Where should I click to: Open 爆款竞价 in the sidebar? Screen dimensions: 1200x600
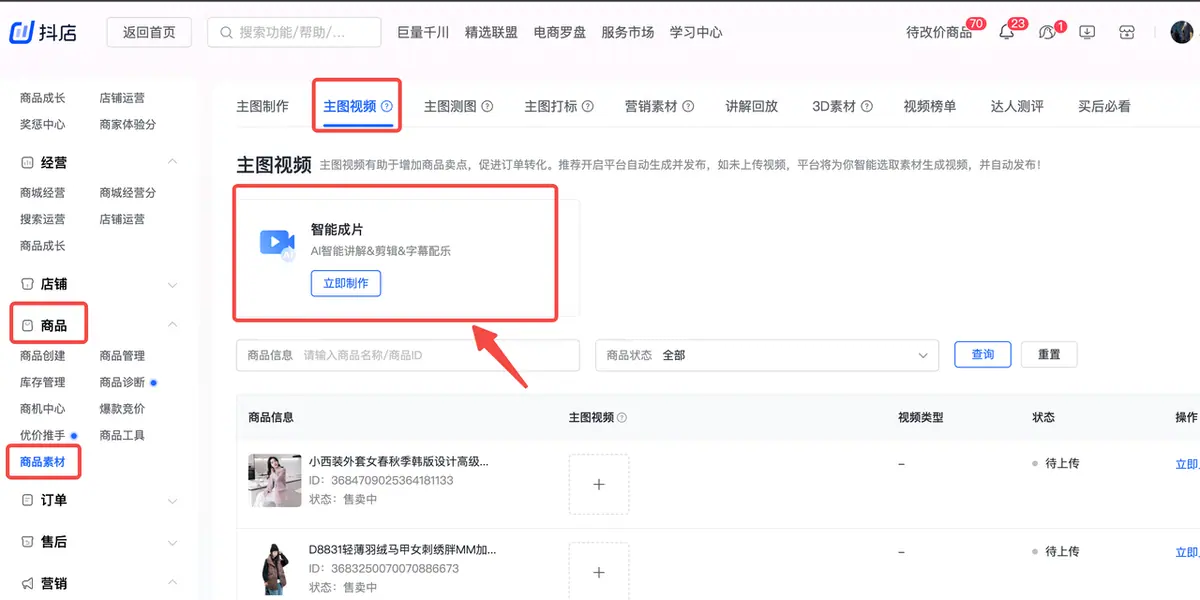(x=122, y=409)
